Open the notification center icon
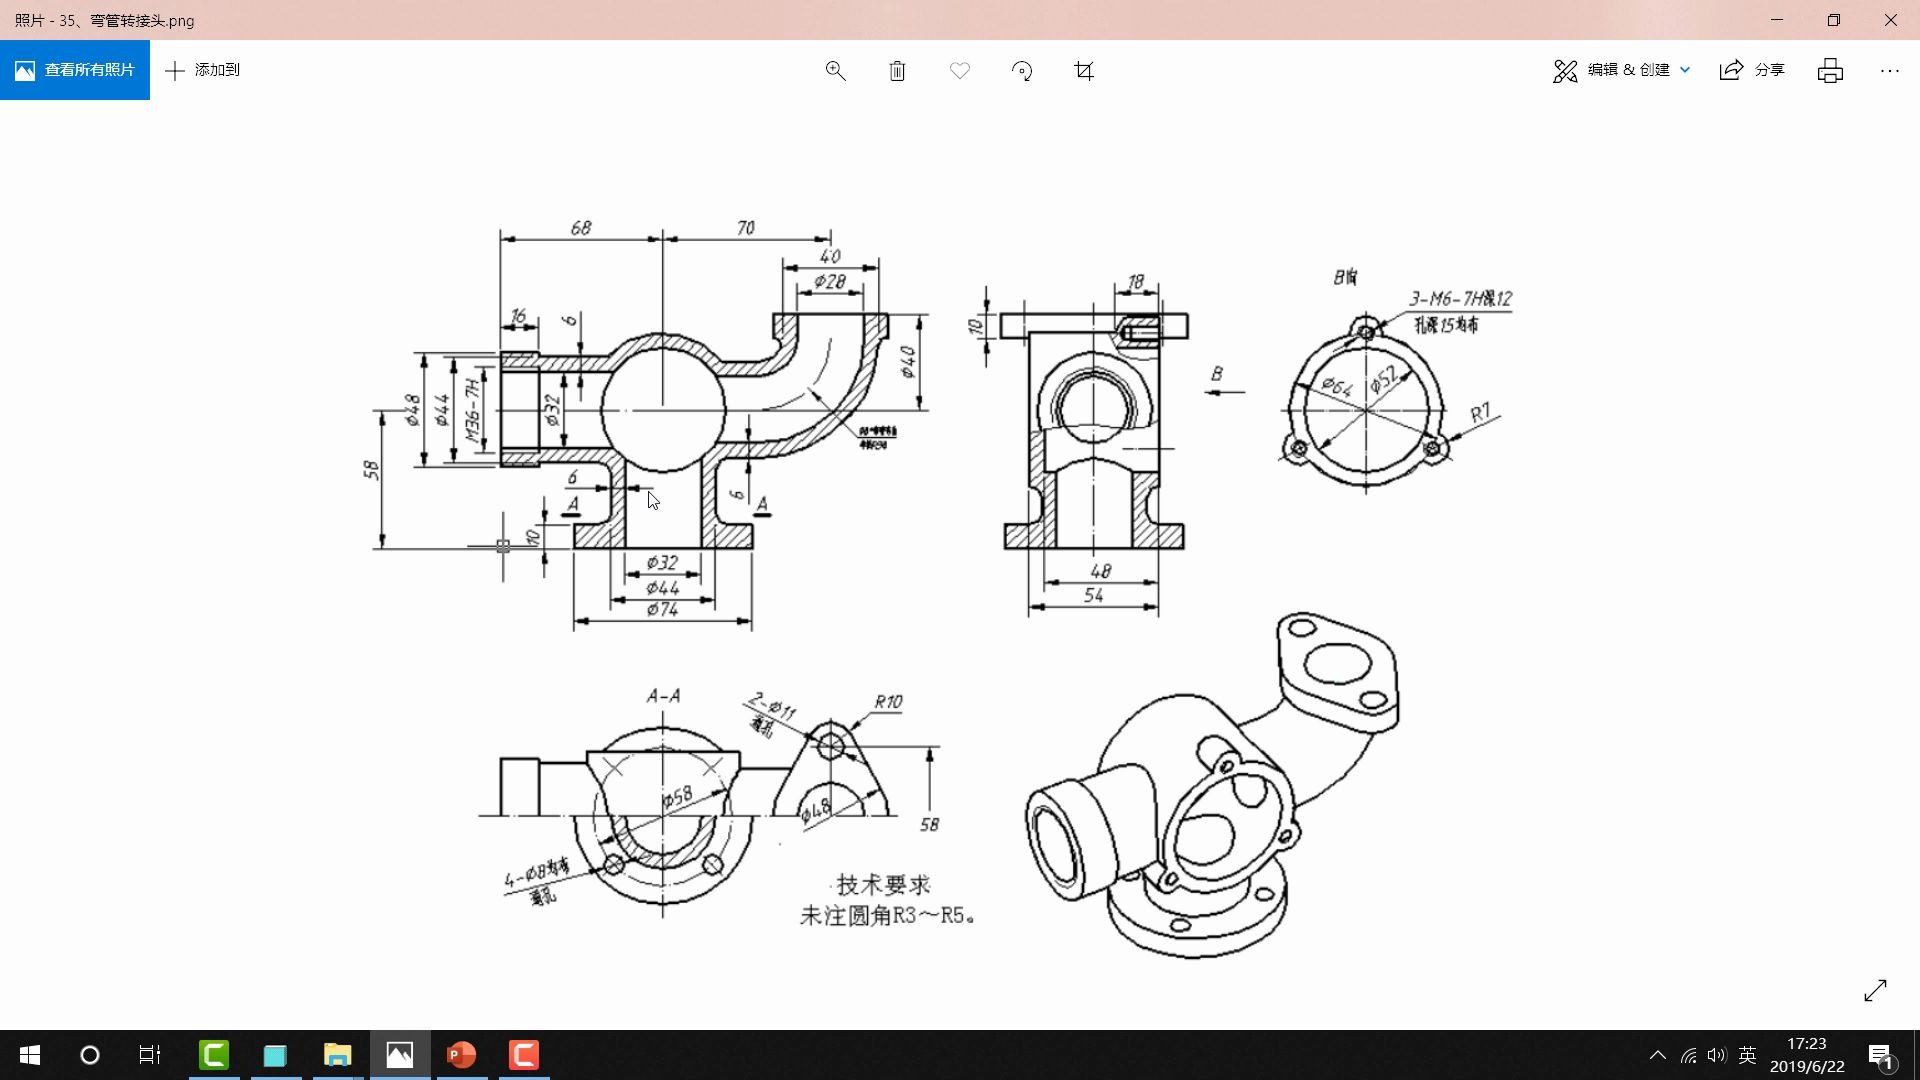 click(1880, 1056)
